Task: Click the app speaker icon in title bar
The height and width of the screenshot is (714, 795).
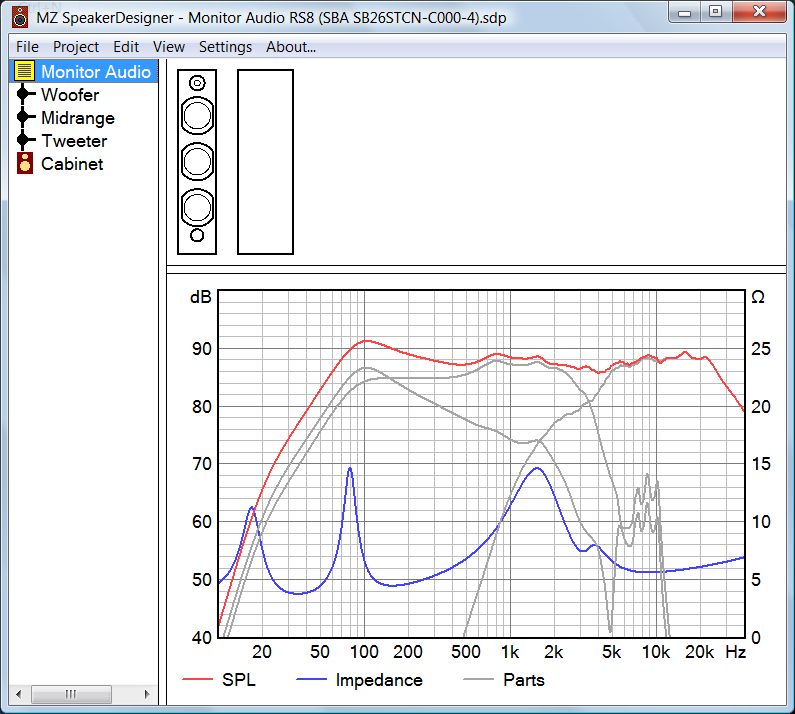Action: click(20, 17)
